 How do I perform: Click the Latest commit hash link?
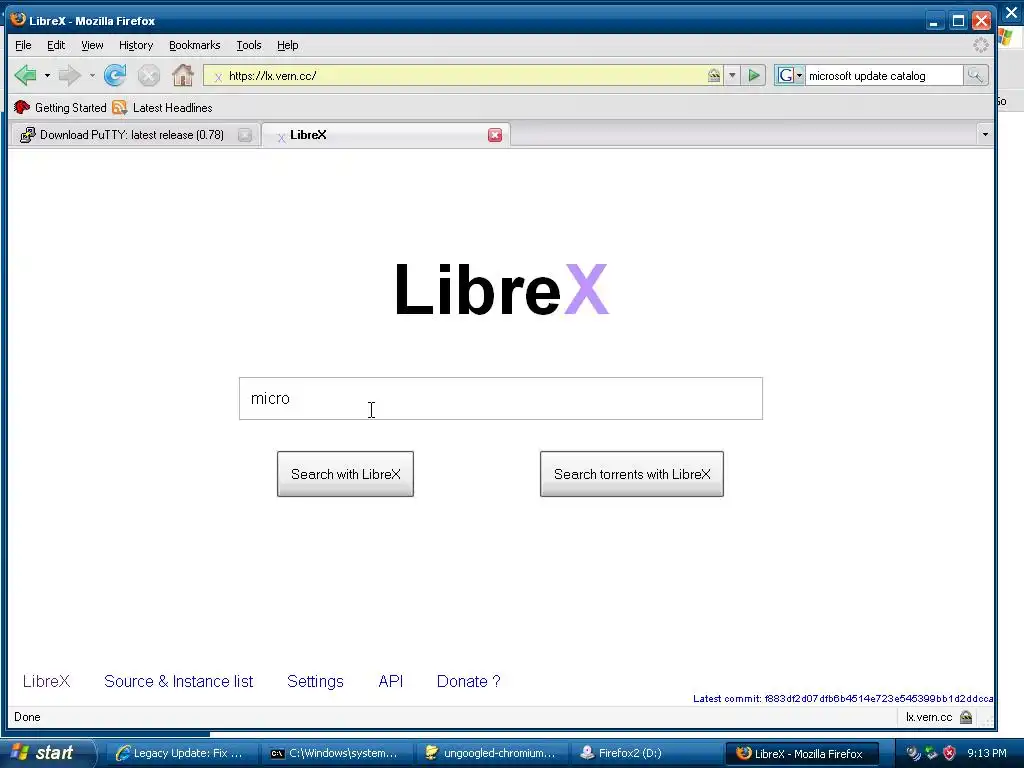(x=843, y=698)
